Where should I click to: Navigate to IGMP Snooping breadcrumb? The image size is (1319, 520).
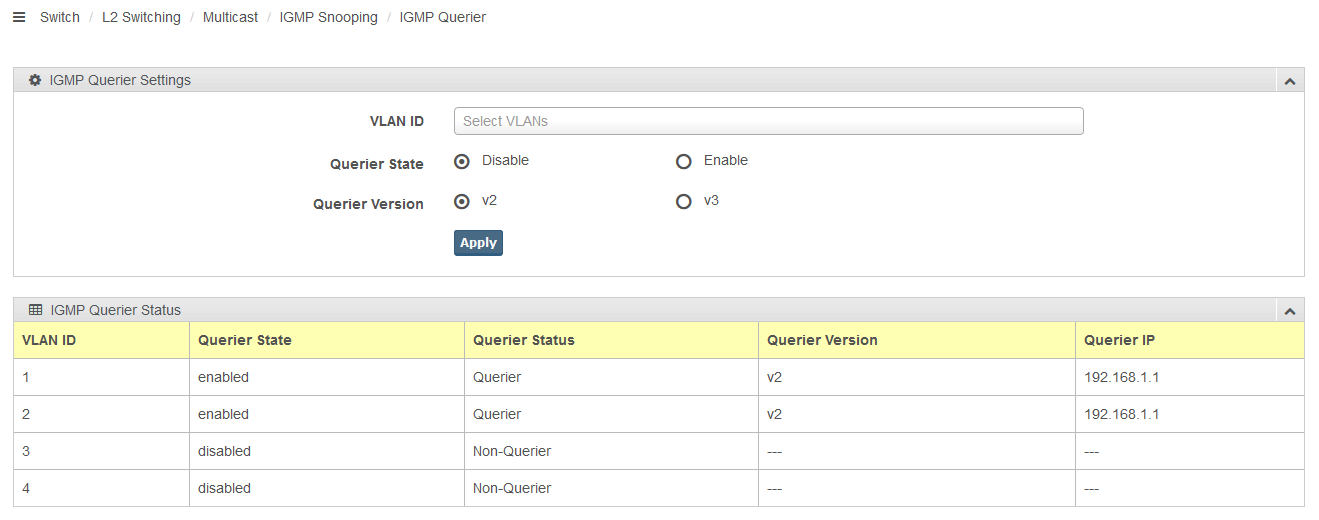pyautogui.click(x=329, y=17)
